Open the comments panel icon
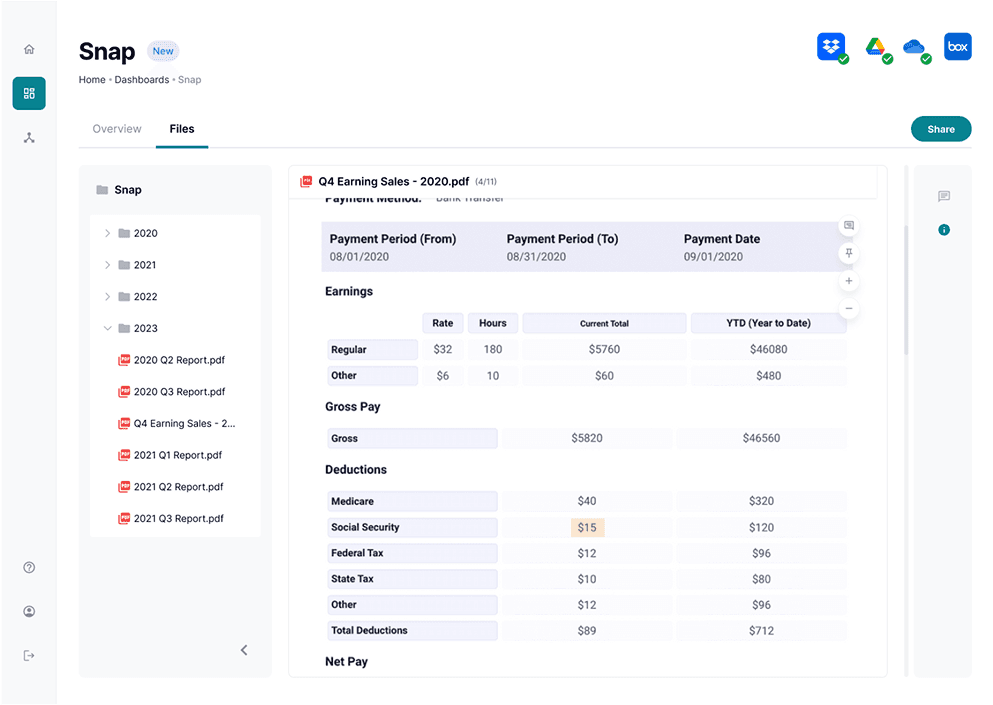This screenshot has width=993, height=705. 944,196
